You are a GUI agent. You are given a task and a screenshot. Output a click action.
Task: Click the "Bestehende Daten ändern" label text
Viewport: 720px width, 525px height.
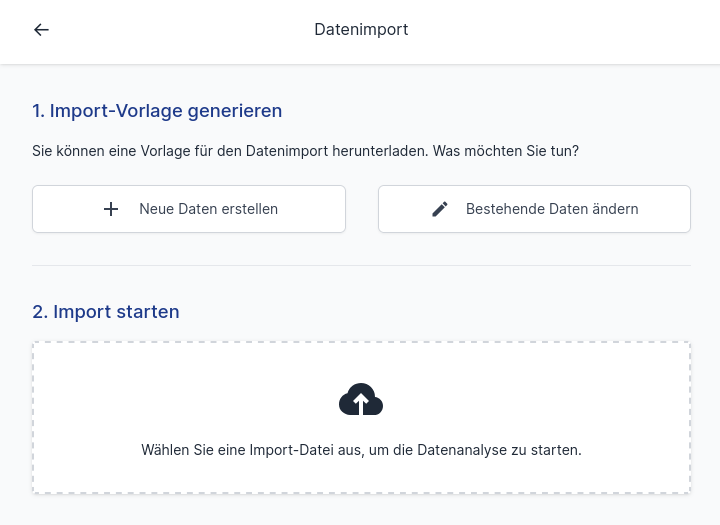552,209
